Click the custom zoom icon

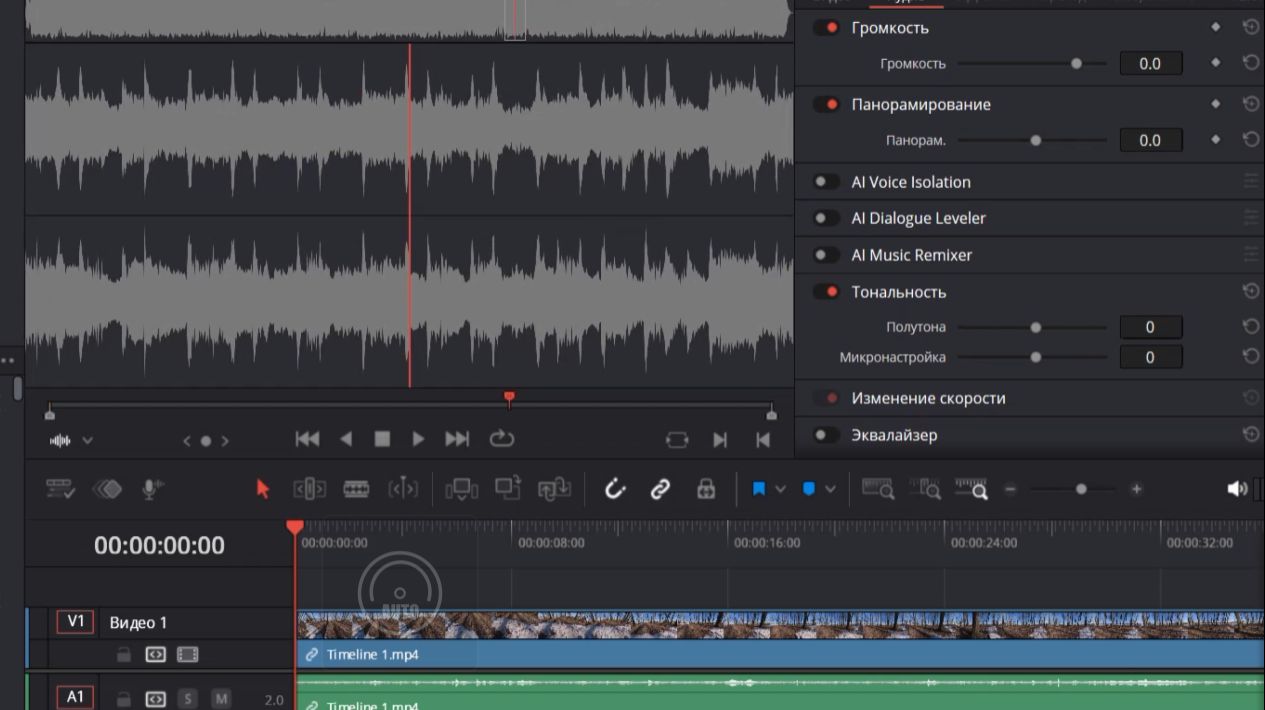point(971,489)
